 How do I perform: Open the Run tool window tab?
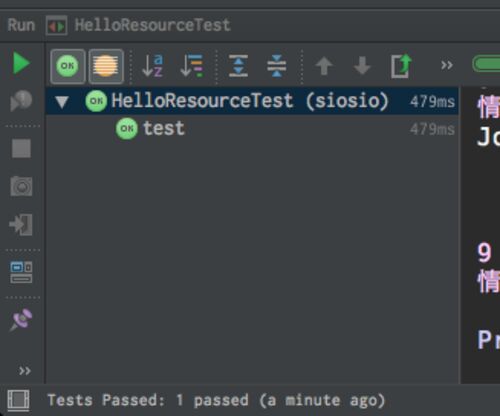(x=21, y=25)
